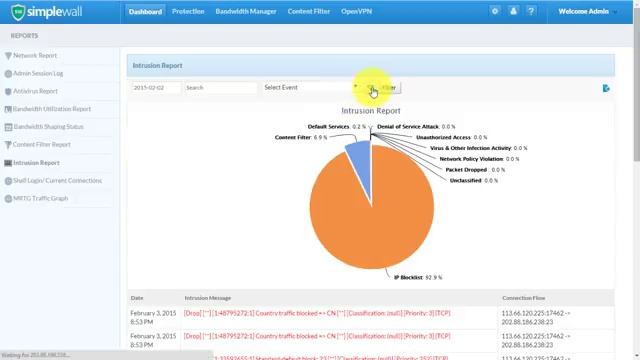Open Antivirus Report link
The height and width of the screenshot is (360, 640).
36,91
